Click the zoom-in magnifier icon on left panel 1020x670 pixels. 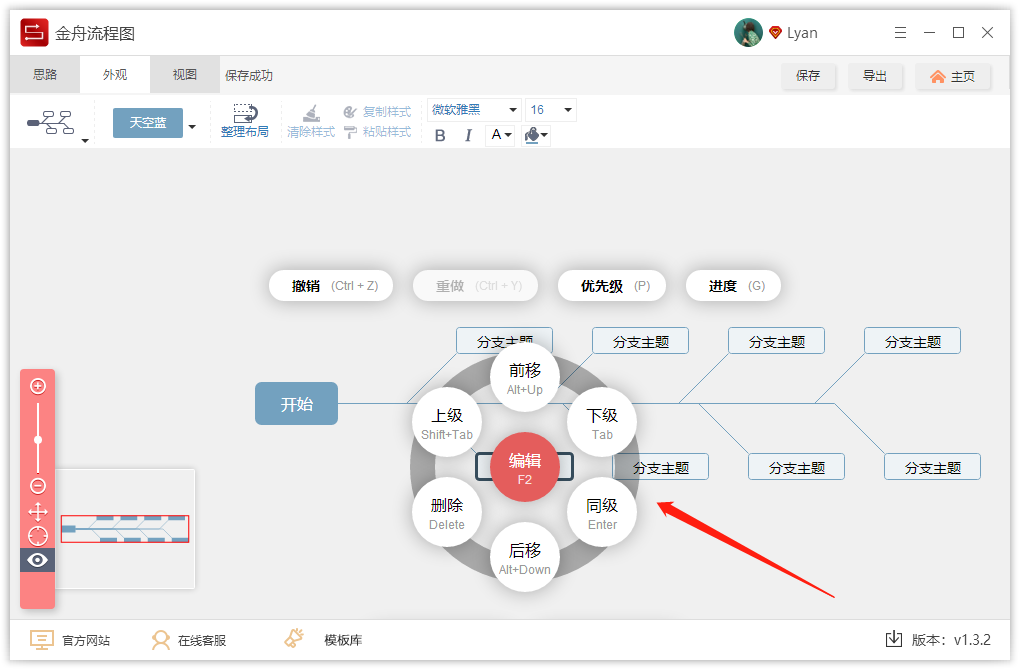[x=37, y=385]
